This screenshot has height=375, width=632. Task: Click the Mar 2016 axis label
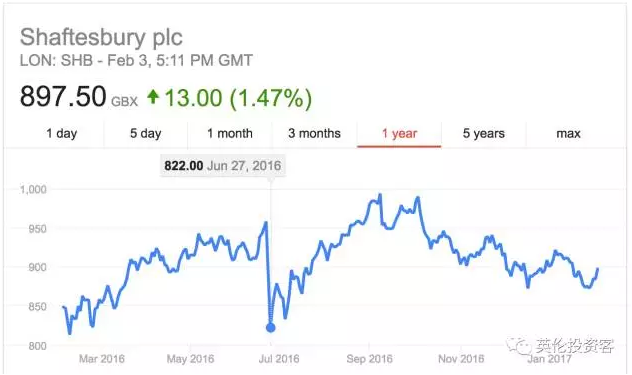[102, 359]
